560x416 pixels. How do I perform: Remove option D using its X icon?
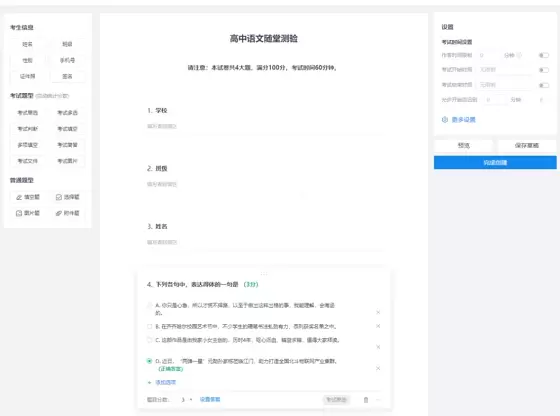tap(378, 368)
